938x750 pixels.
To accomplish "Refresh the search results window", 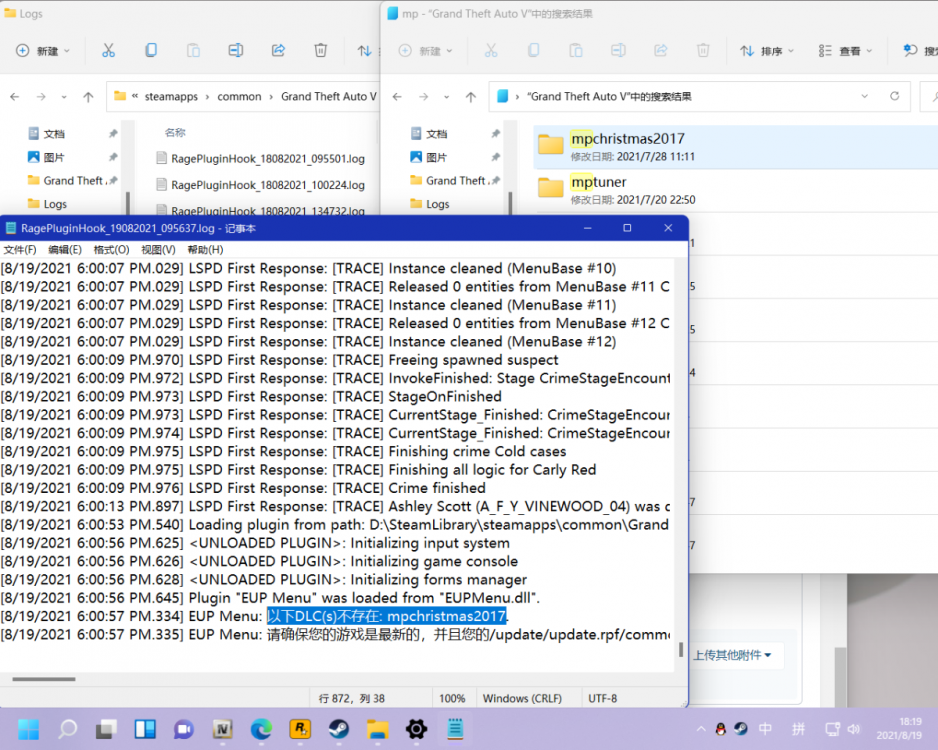I will pyautogui.click(x=894, y=96).
